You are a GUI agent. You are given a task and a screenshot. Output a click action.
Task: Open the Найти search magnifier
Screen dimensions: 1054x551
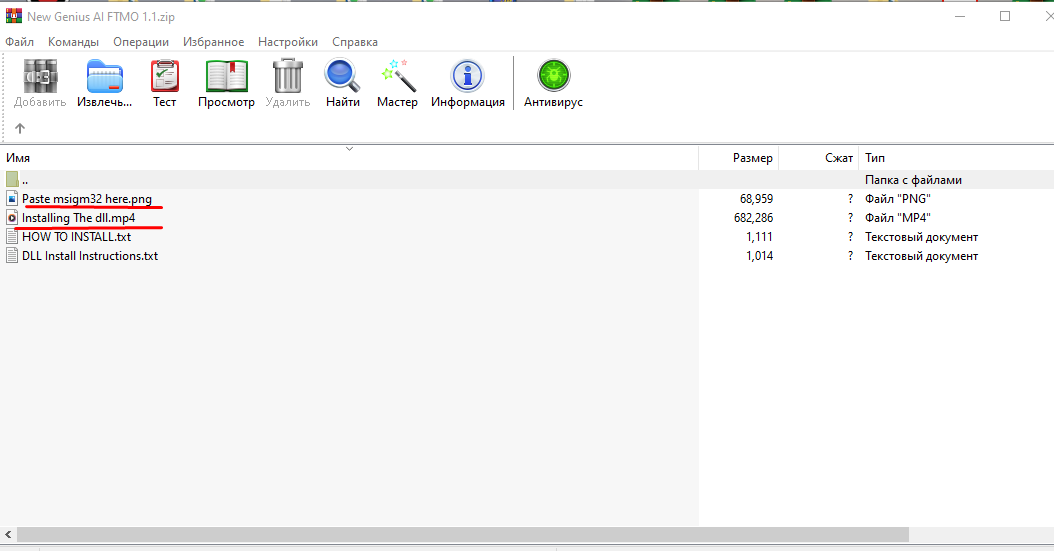click(342, 75)
